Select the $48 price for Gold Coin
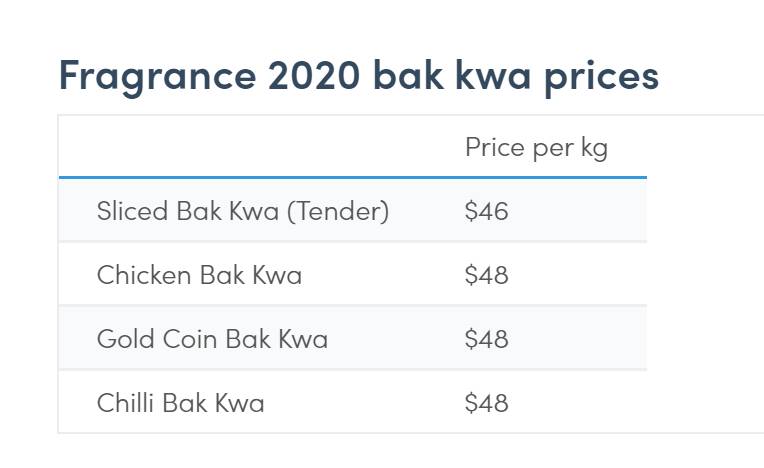764x468 pixels. coord(487,339)
